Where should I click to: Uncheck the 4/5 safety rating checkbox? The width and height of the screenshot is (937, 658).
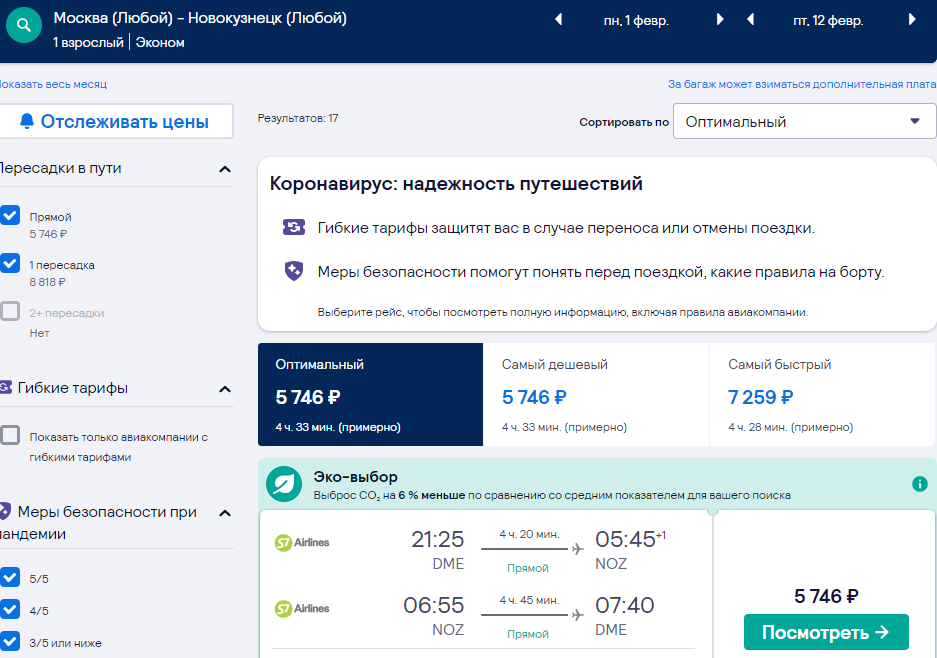(x=10, y=609)
